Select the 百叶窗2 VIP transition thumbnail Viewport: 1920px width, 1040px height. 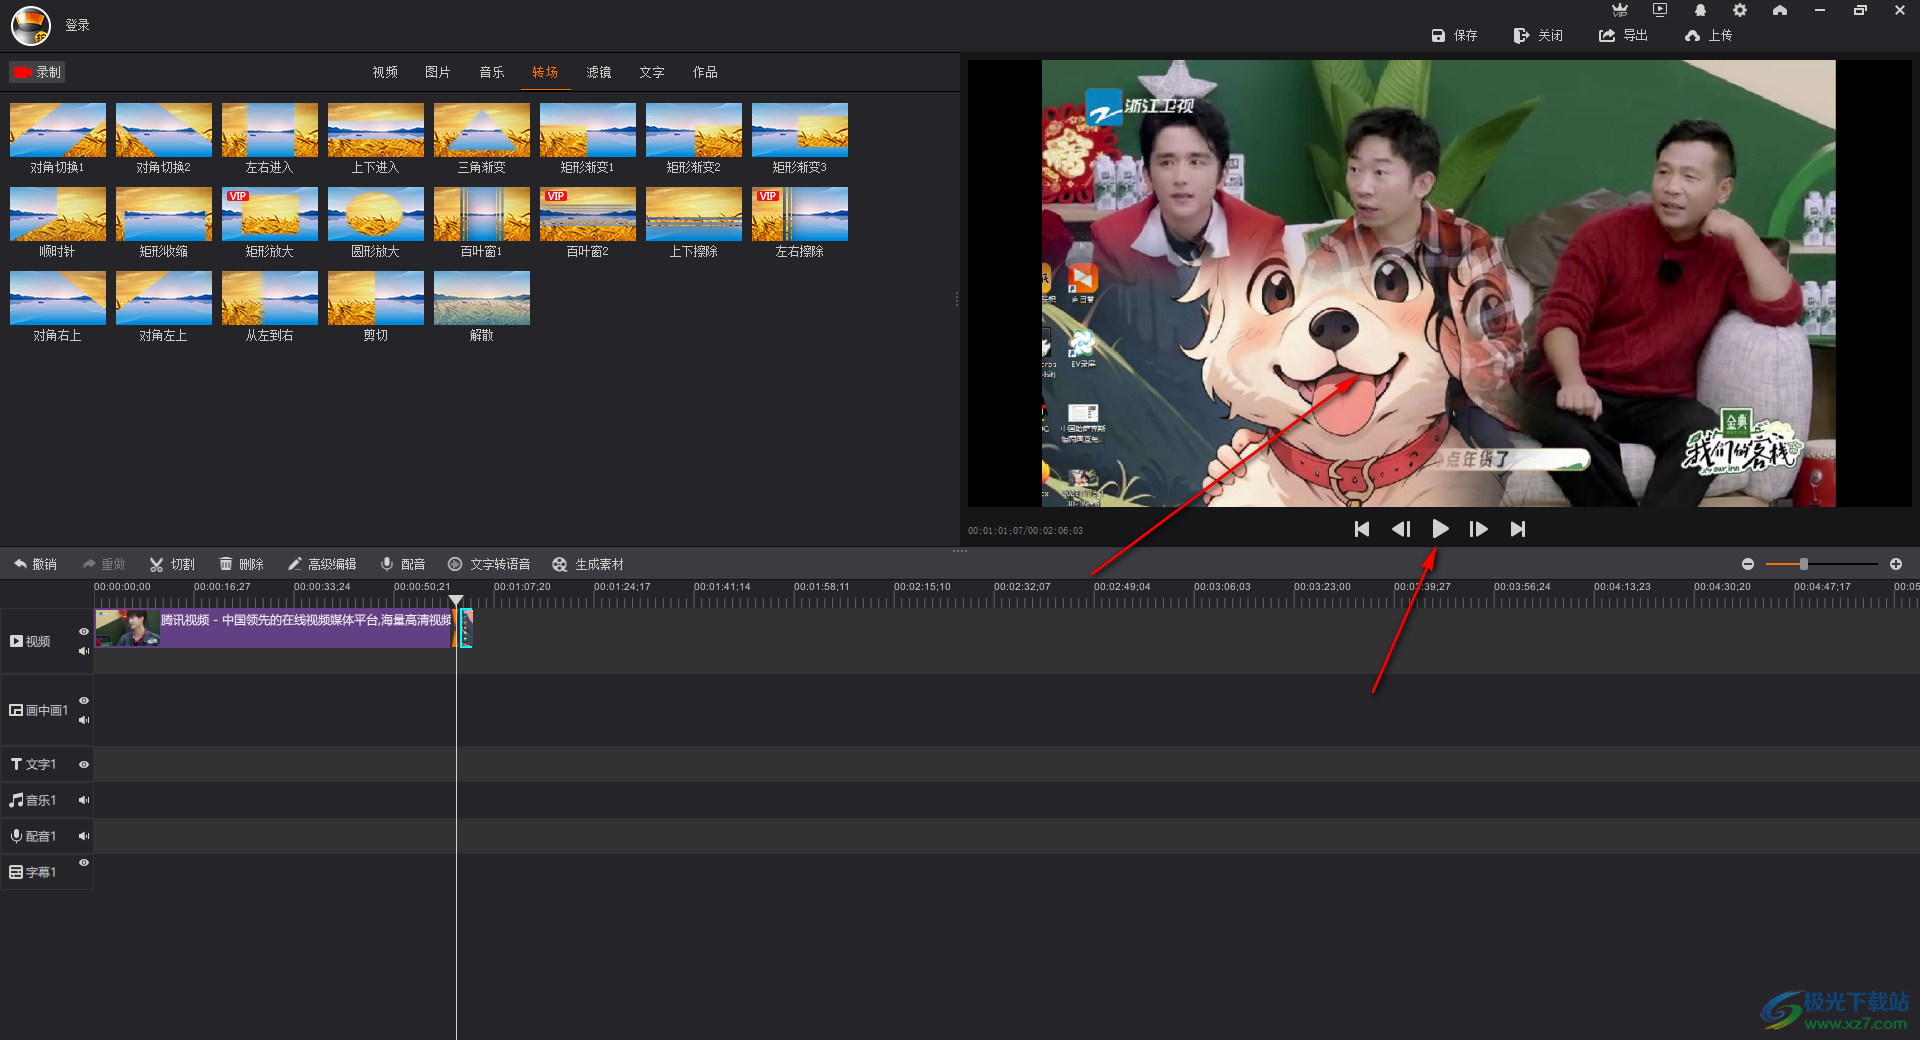point(588,214)
